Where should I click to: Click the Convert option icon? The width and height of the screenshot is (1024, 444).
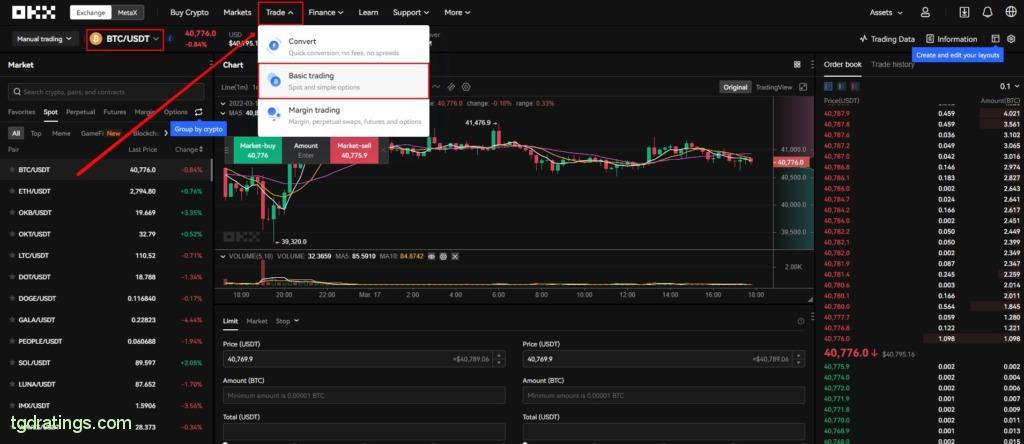coord(274,45)
